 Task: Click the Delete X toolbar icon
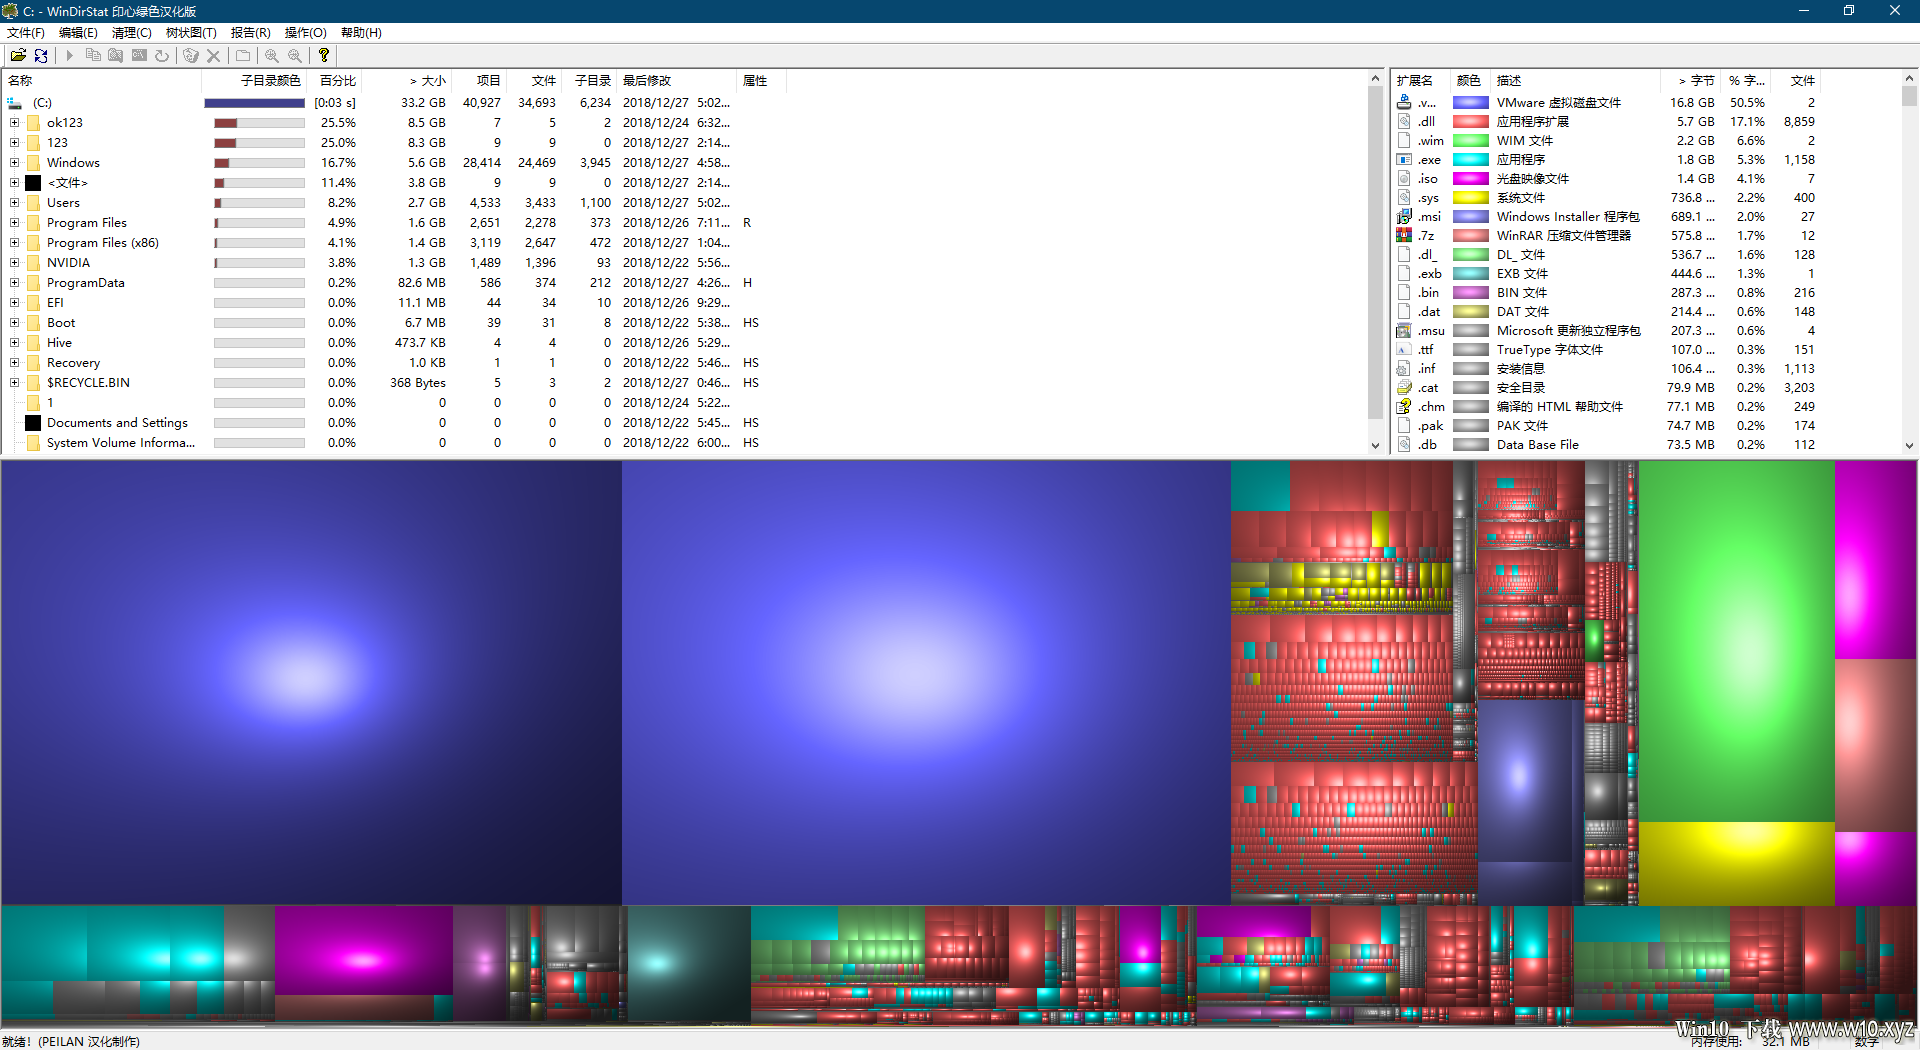tap(213, 56)
